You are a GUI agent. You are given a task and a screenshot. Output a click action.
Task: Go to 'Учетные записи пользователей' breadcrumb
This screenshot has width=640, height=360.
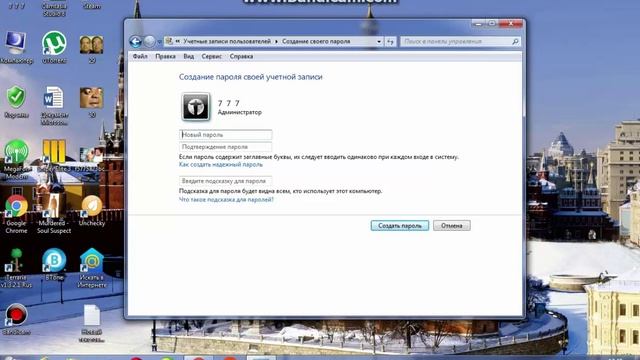pyautogui.click(x=227, y=42)
